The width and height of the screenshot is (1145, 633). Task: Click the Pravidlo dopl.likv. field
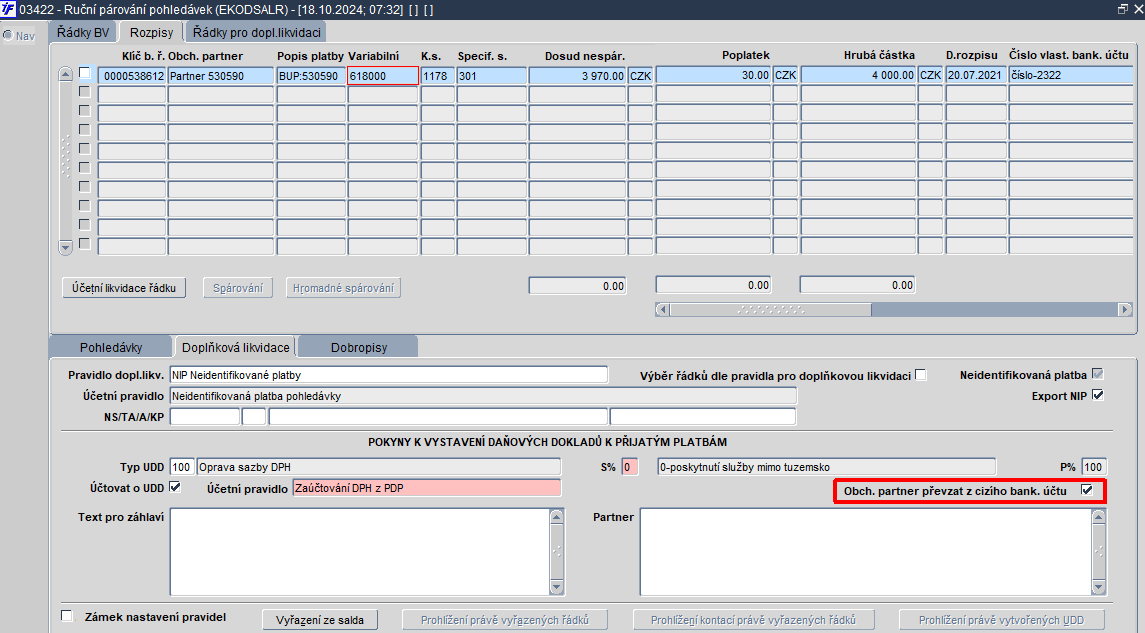pos(388,375)
